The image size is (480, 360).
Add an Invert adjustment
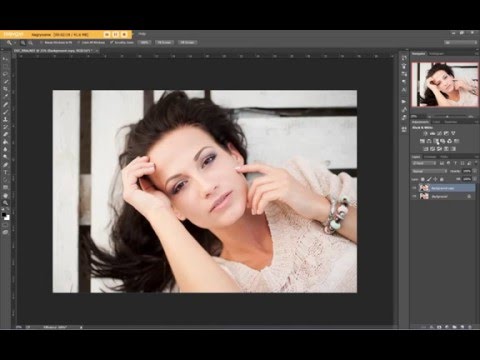coord(426,149)
